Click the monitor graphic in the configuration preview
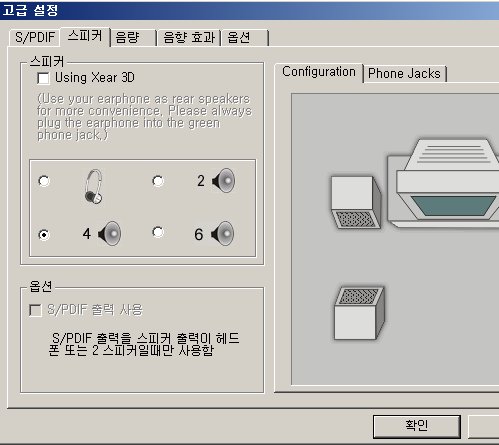The height and width of the screenshot is (445, 499). (x=443, y=183)
